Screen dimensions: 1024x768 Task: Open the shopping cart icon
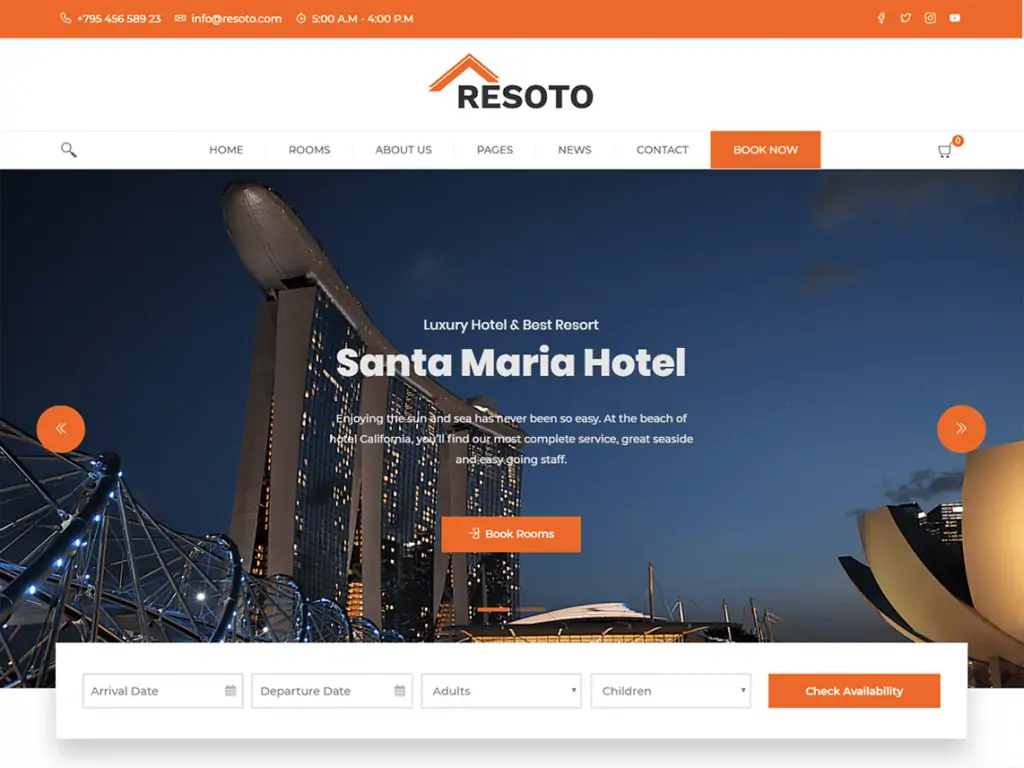[945, 151]
